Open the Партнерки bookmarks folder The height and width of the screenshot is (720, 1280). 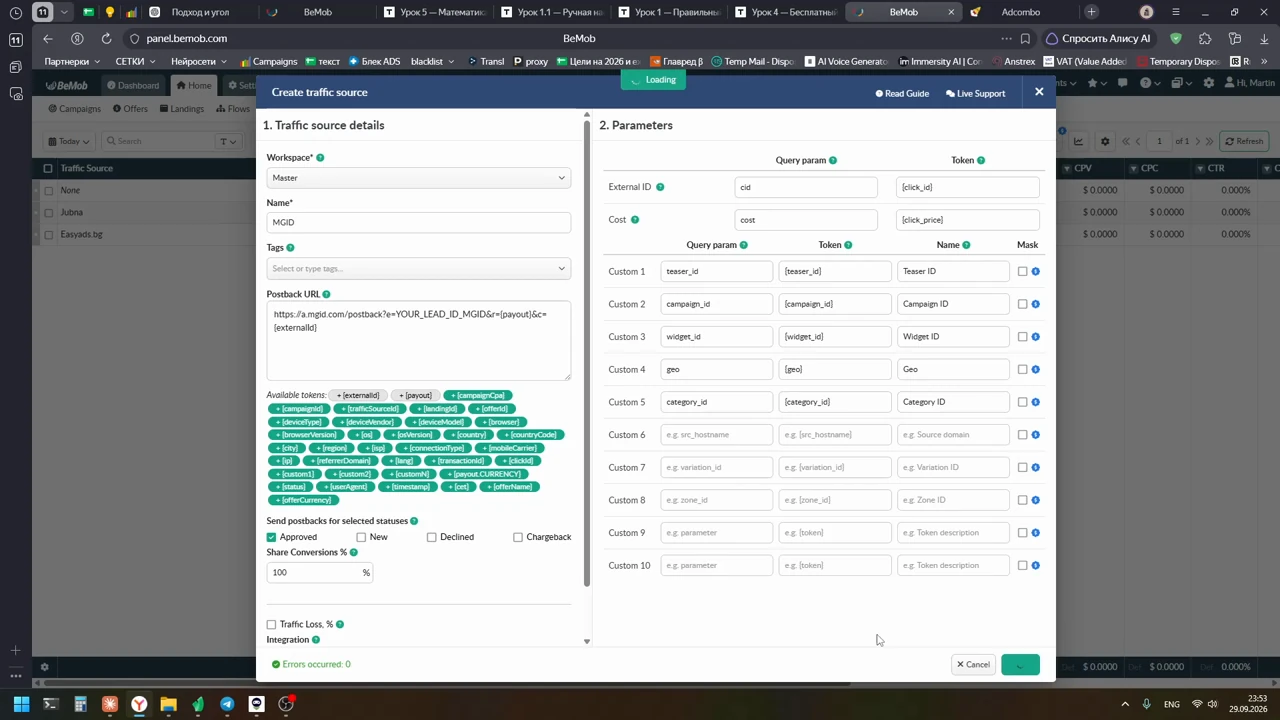tap(72, 61)
